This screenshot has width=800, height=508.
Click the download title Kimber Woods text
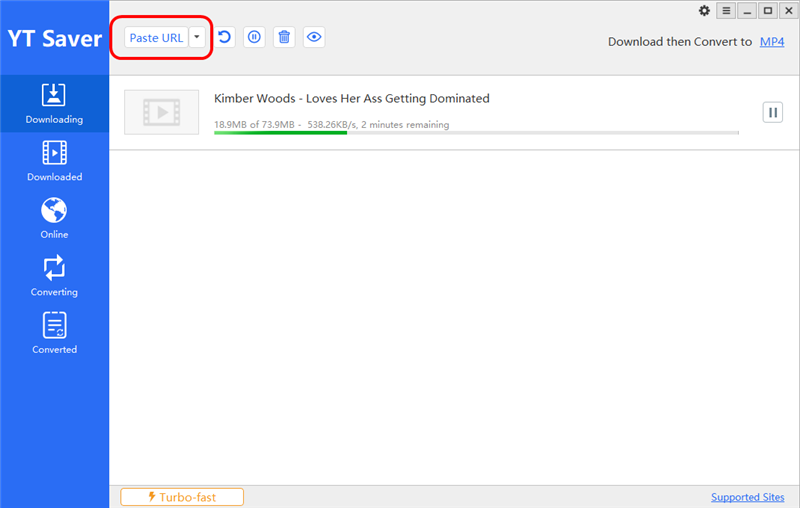[x=352, y=98]
